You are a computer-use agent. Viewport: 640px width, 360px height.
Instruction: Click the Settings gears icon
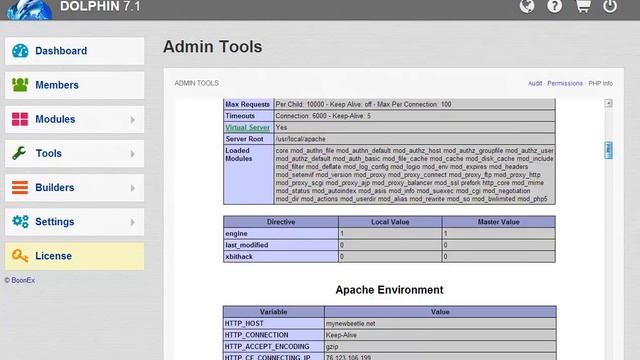(20, 222)
